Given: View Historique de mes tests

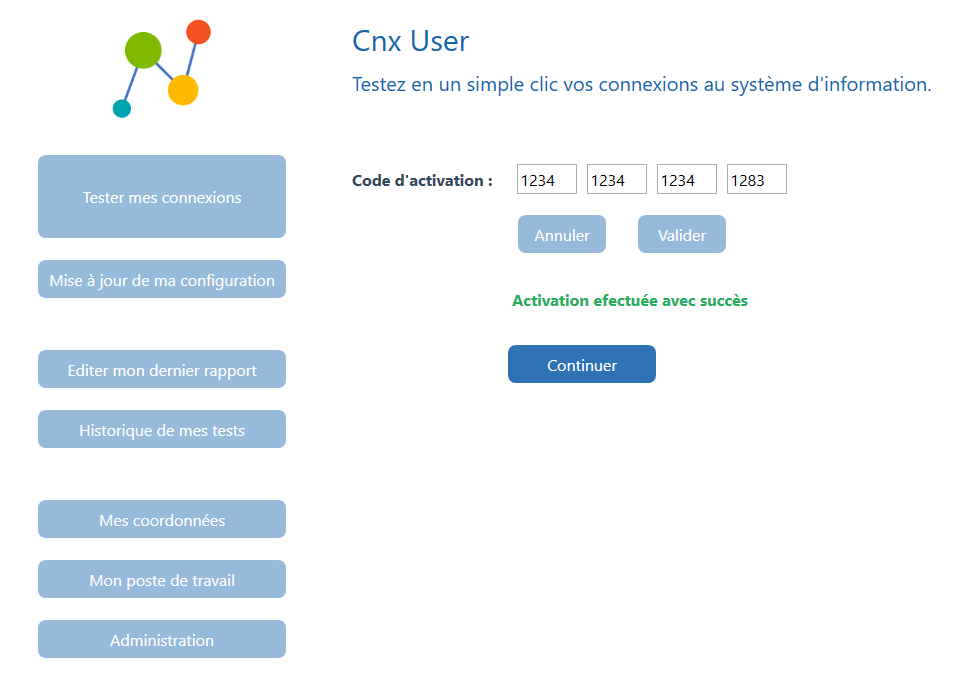Looking at the screenshot, I should pyautogui.click(x=162, y=429).
